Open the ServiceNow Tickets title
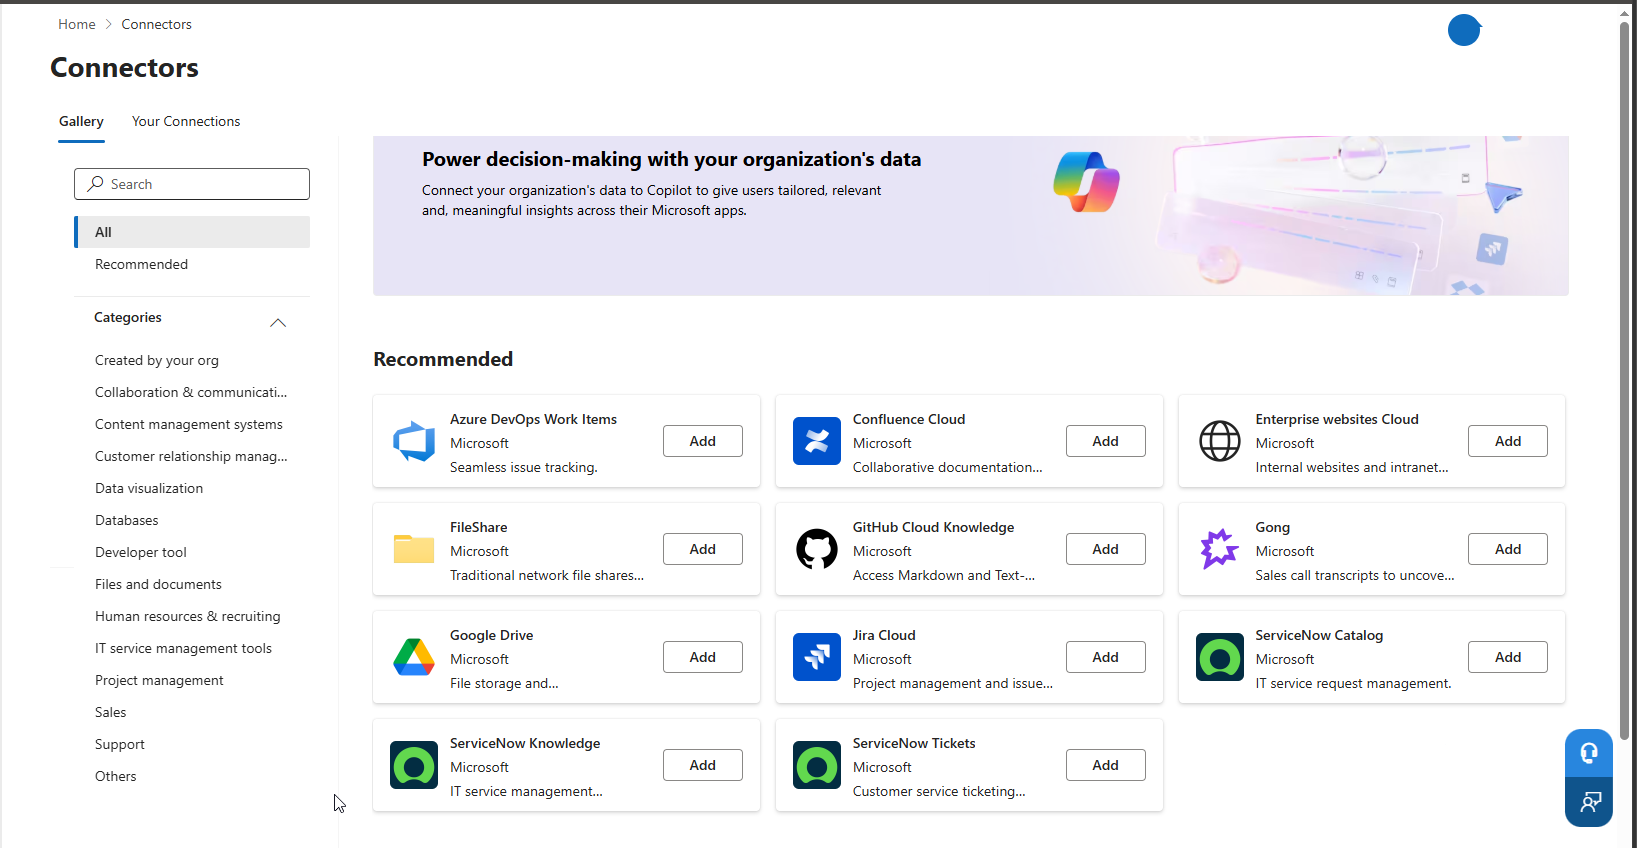This screenshot has width=1637, height=848. [914, 743]
